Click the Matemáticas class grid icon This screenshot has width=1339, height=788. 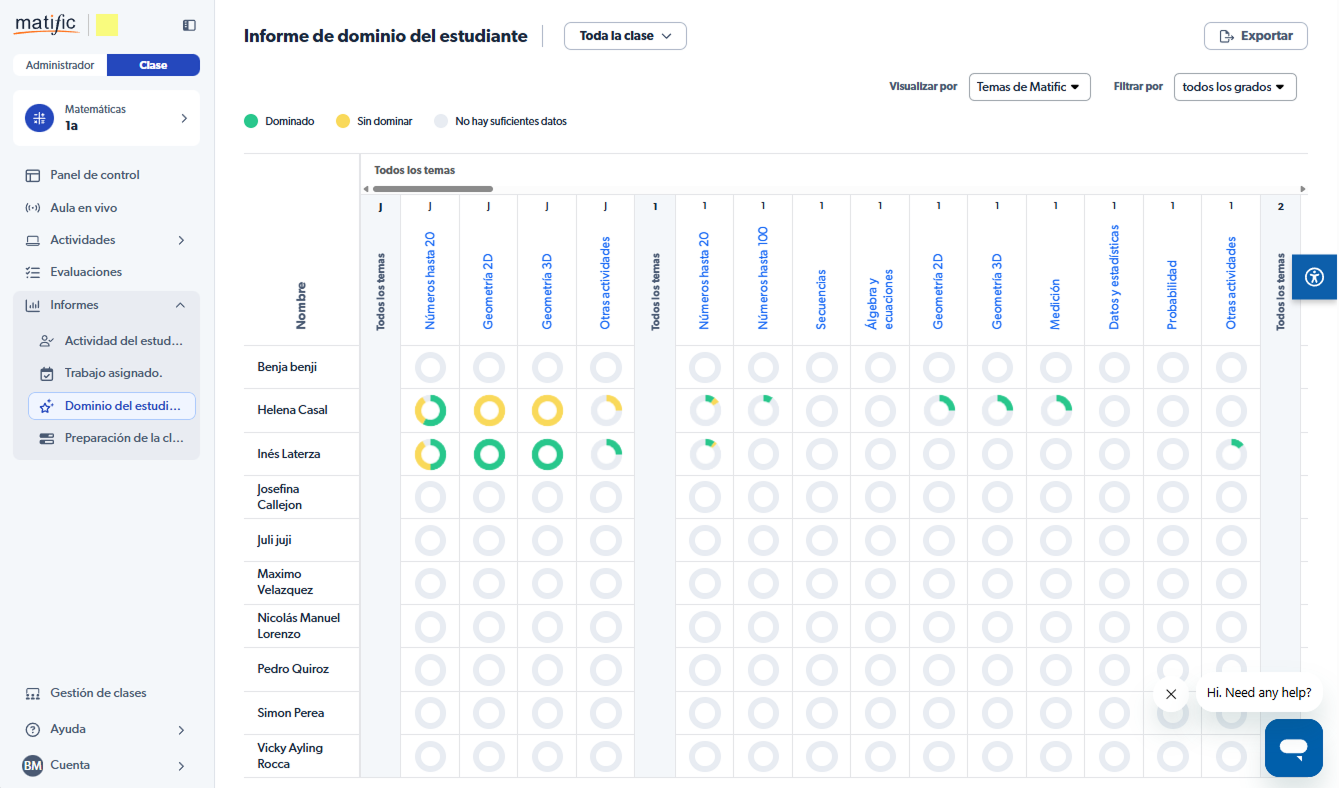tap(39, 118)
